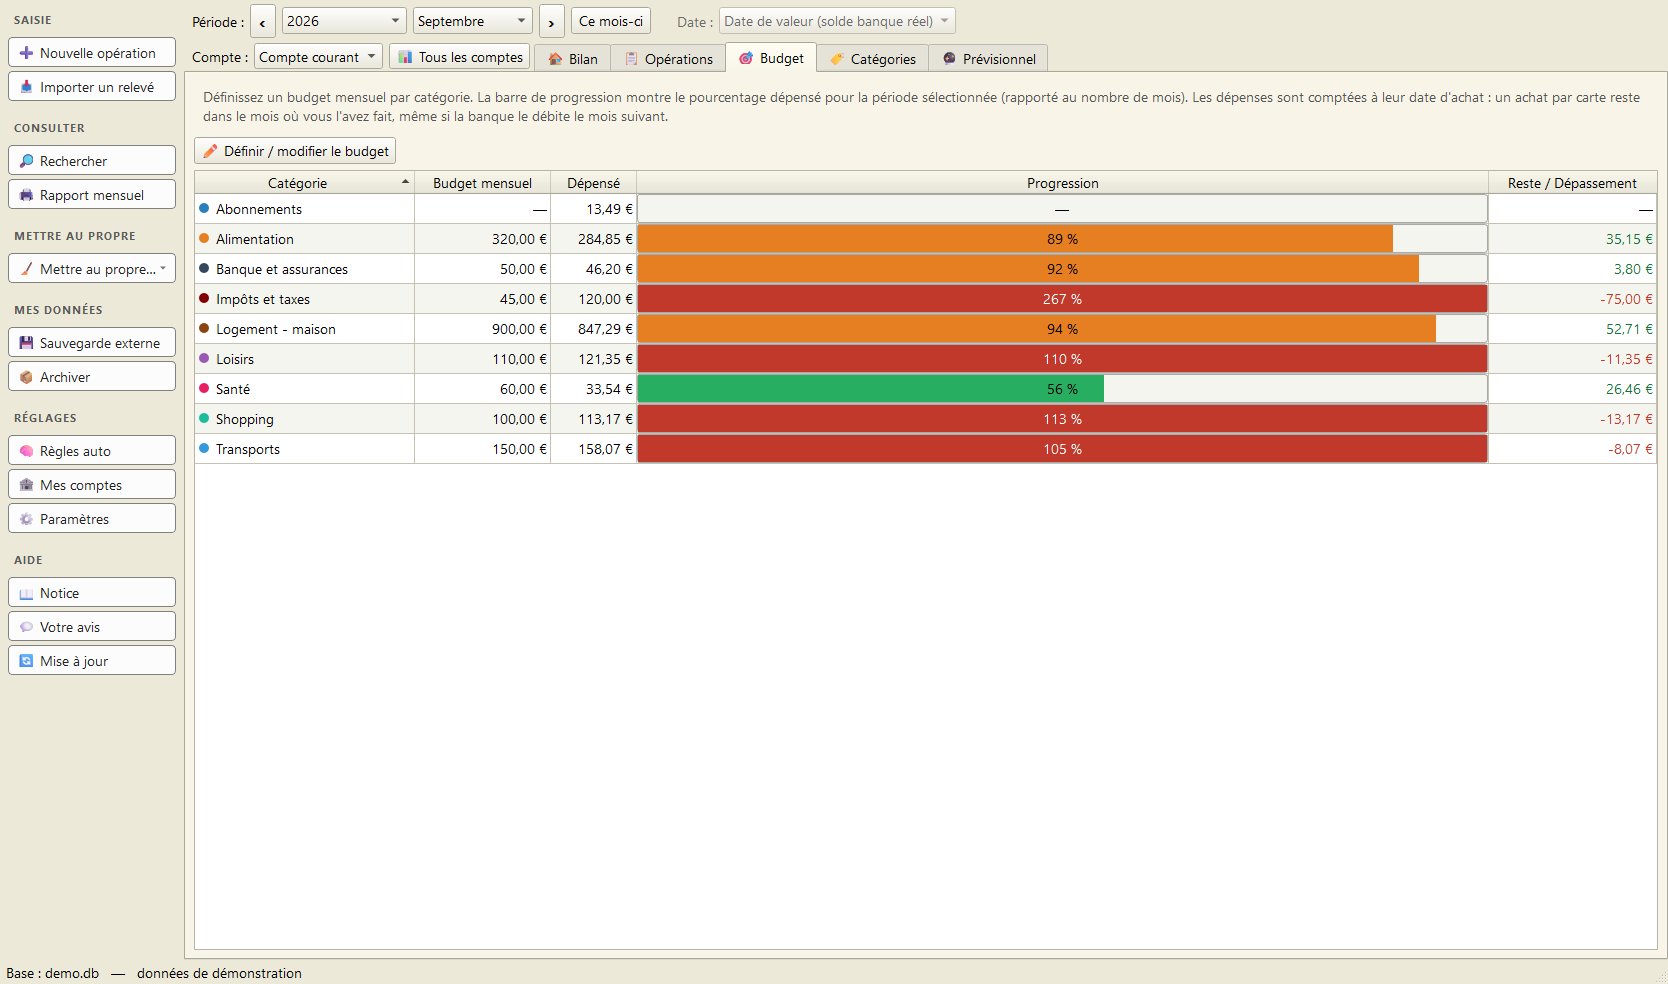Click the Ce mois-ci button
This screenshot has height=984, width=1668.
coord(611,21)
